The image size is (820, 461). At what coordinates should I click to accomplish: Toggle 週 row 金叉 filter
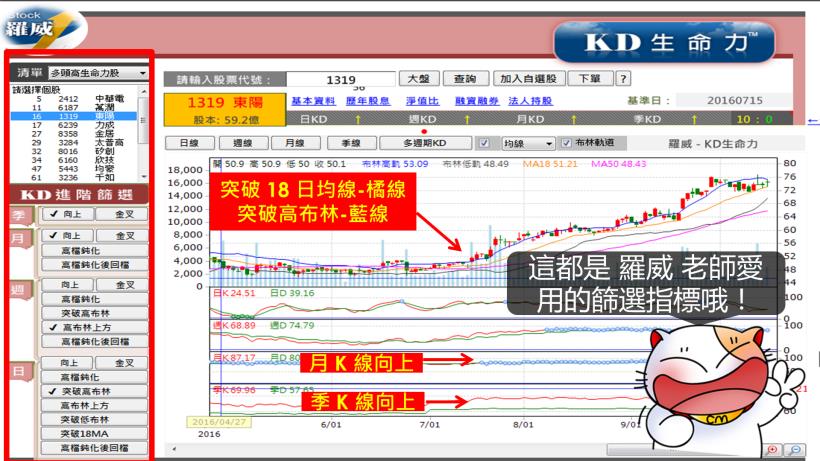tap(124, 285)
